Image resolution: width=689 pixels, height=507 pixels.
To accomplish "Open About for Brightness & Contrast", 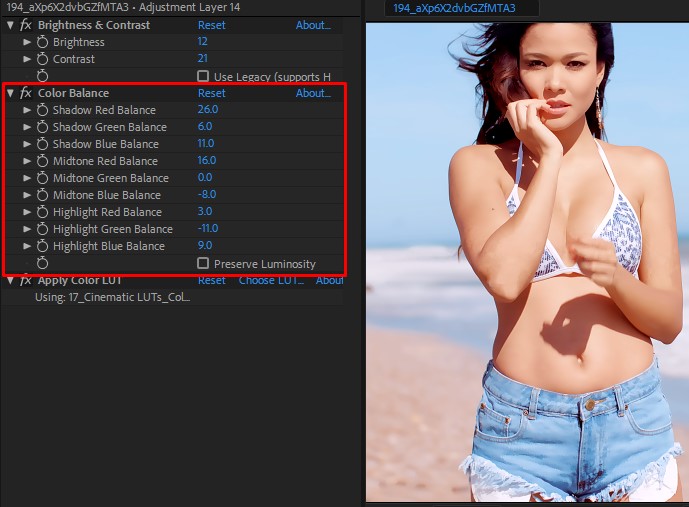I will 313,25.
